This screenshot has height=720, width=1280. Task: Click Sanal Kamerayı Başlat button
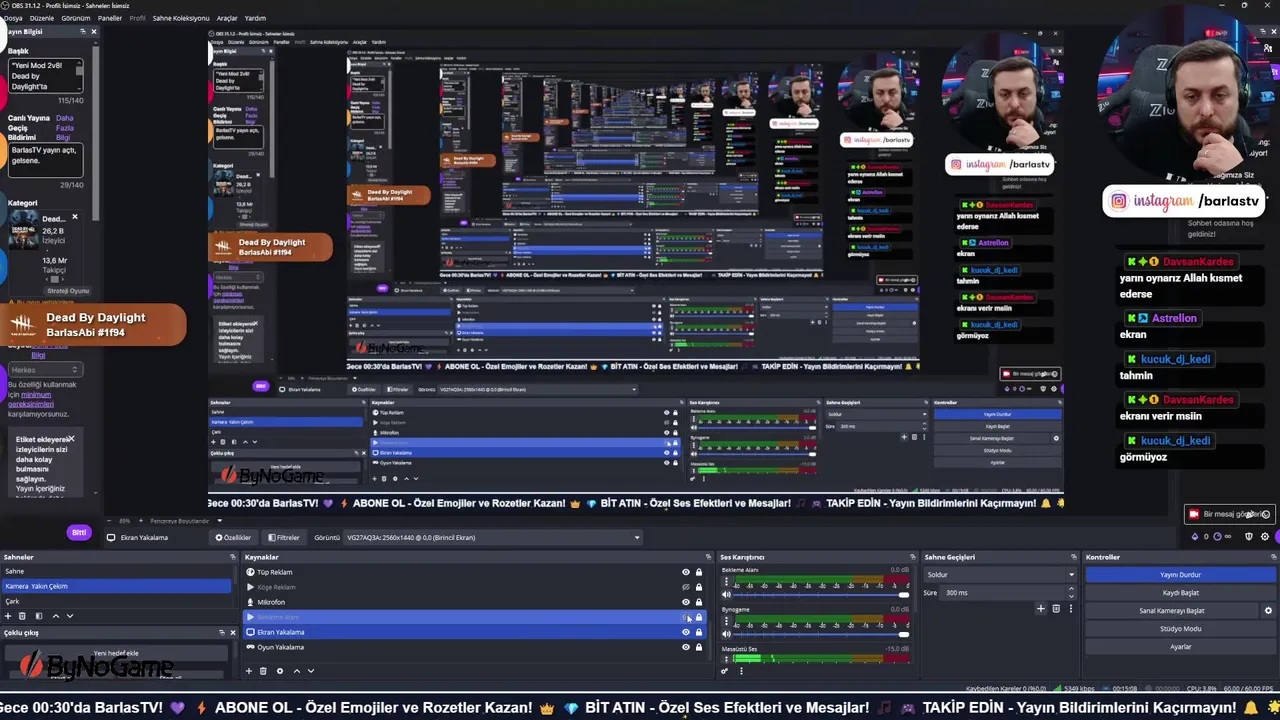(1172, 611)
